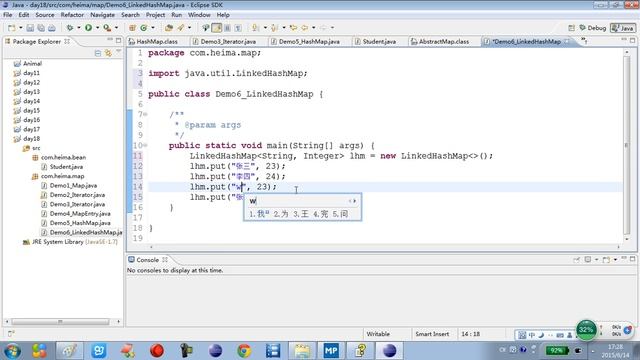Open the File menu
The width and height of the screenshot is (640, 360).
pyautogui.click(x=7, y=15)
